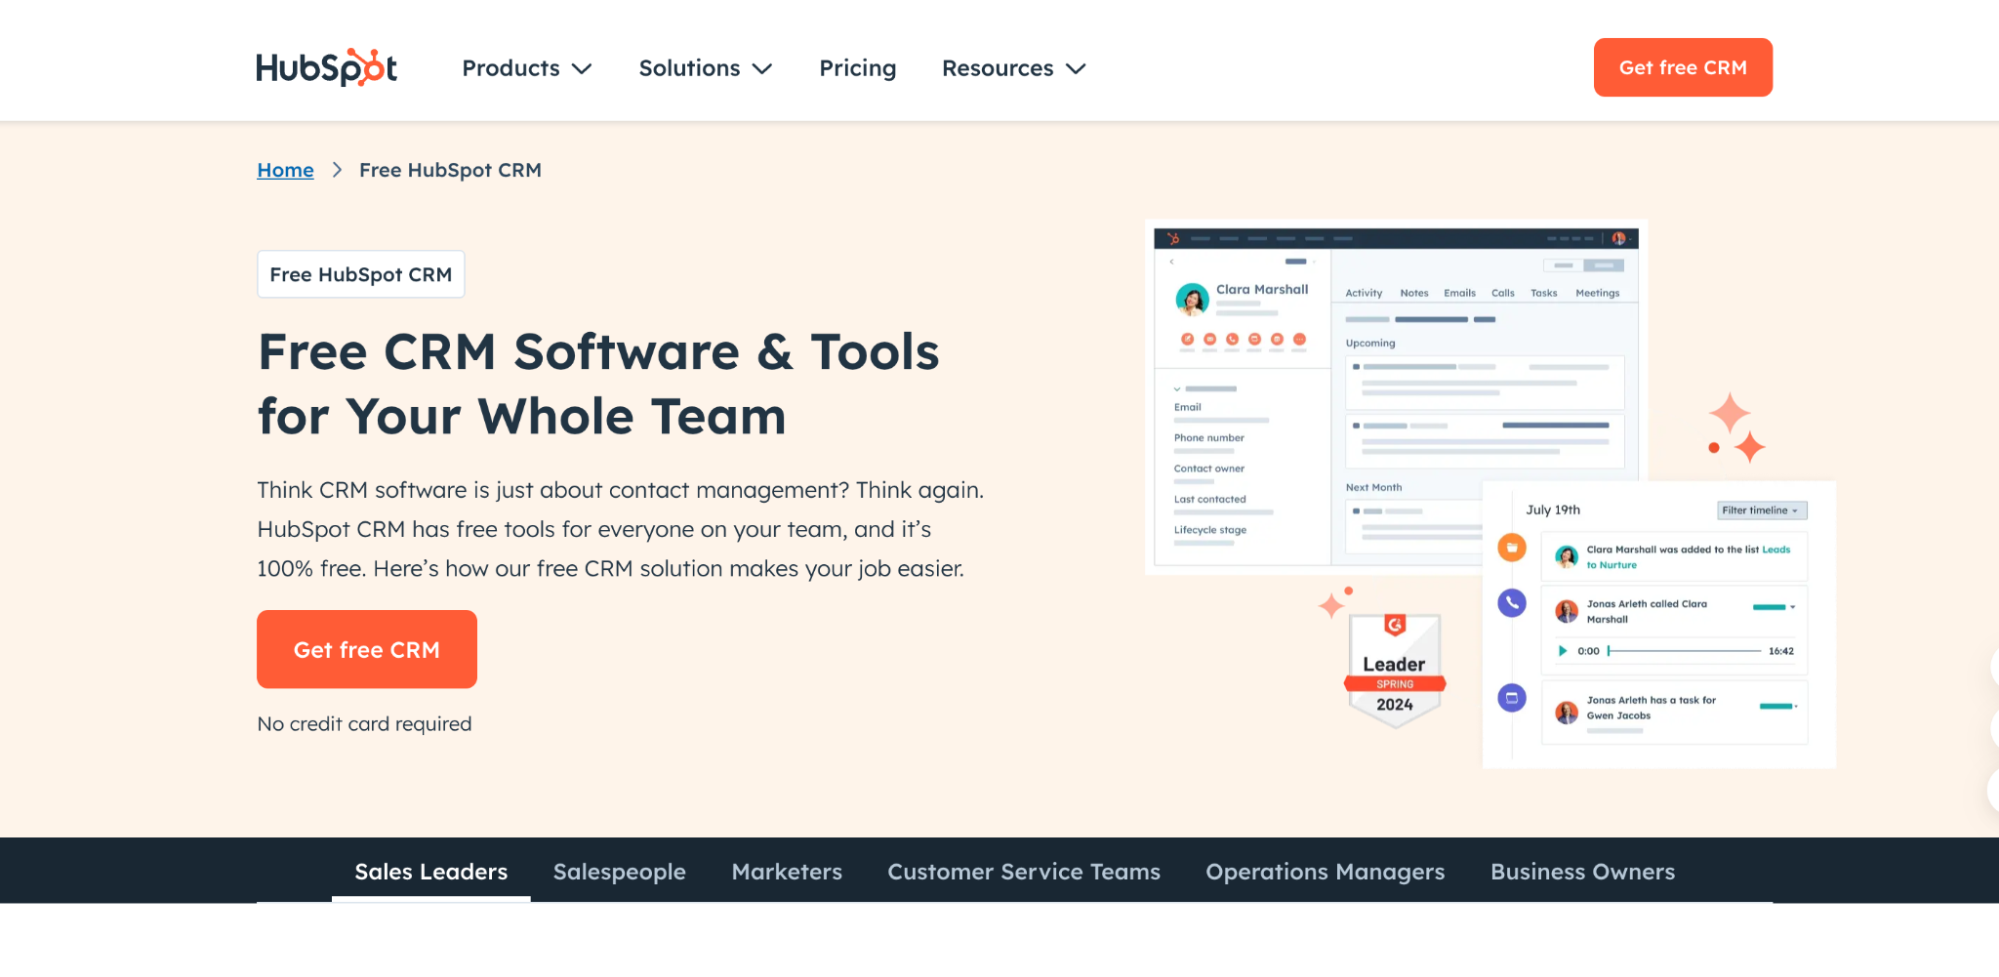Click the orange list icon in timeline
Viewport: 1999px width, 977px height.
coord(1512,547)
